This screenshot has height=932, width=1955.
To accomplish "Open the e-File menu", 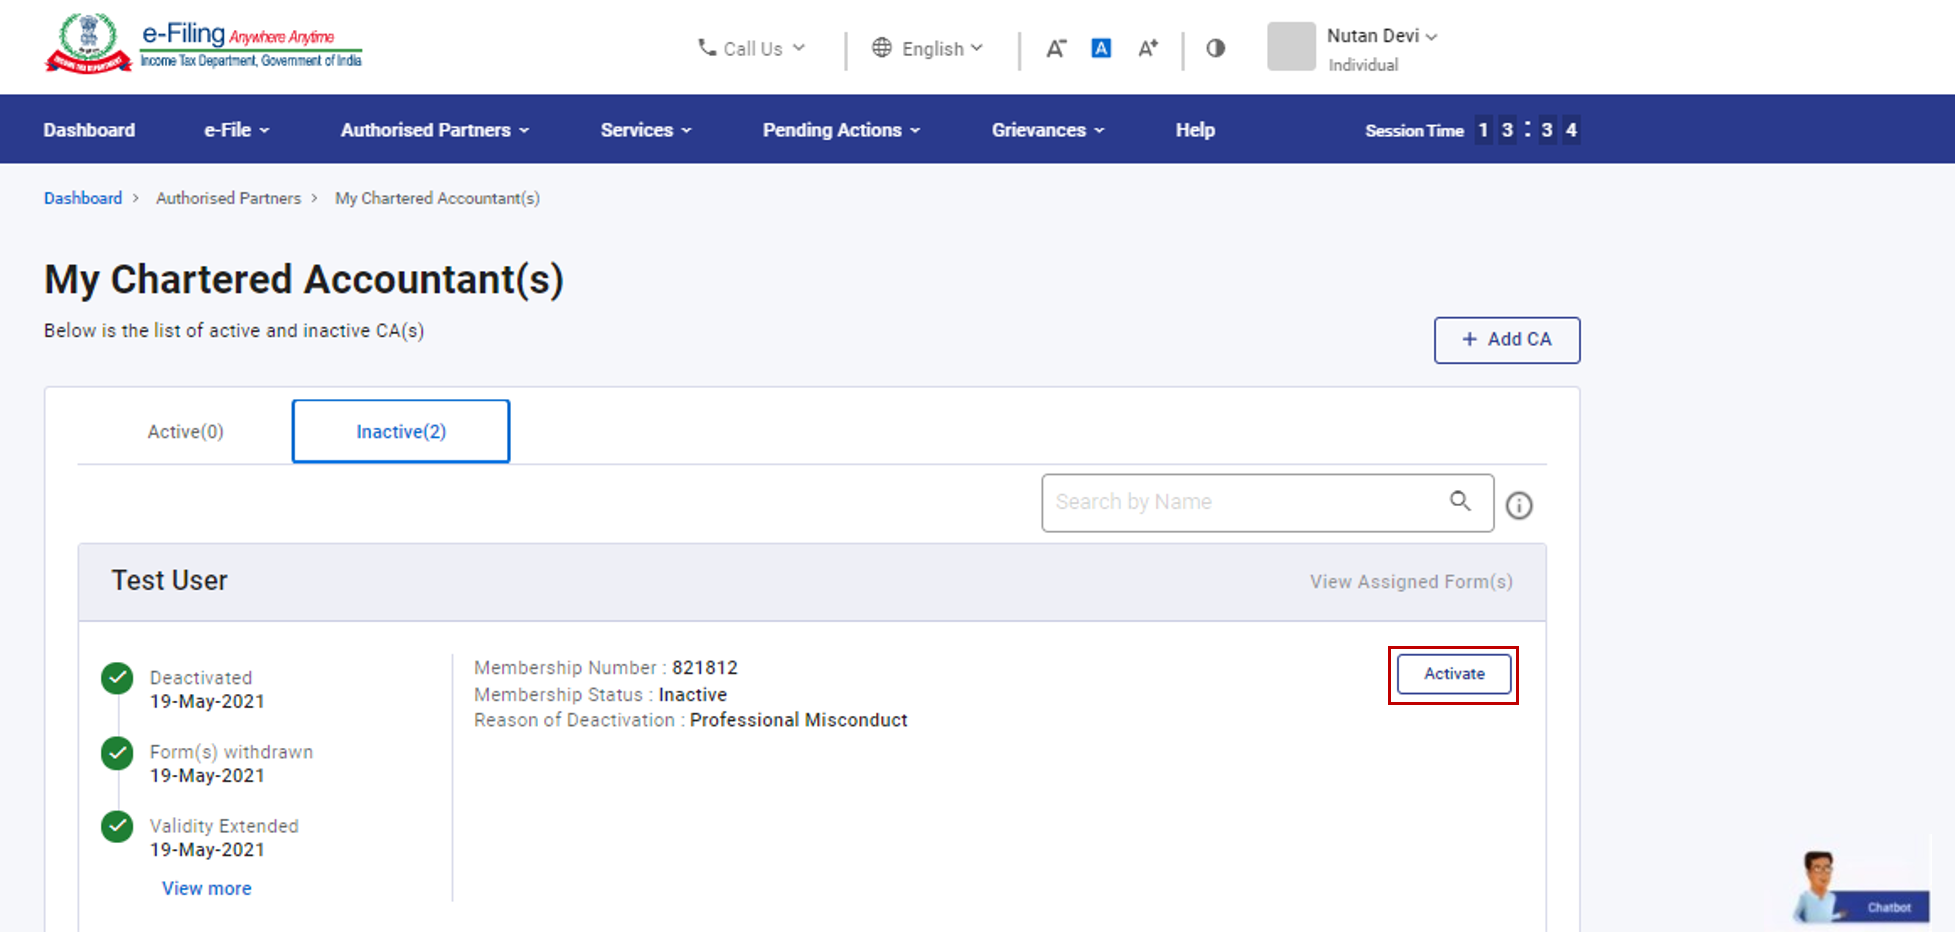I will (x=236, y=130).
